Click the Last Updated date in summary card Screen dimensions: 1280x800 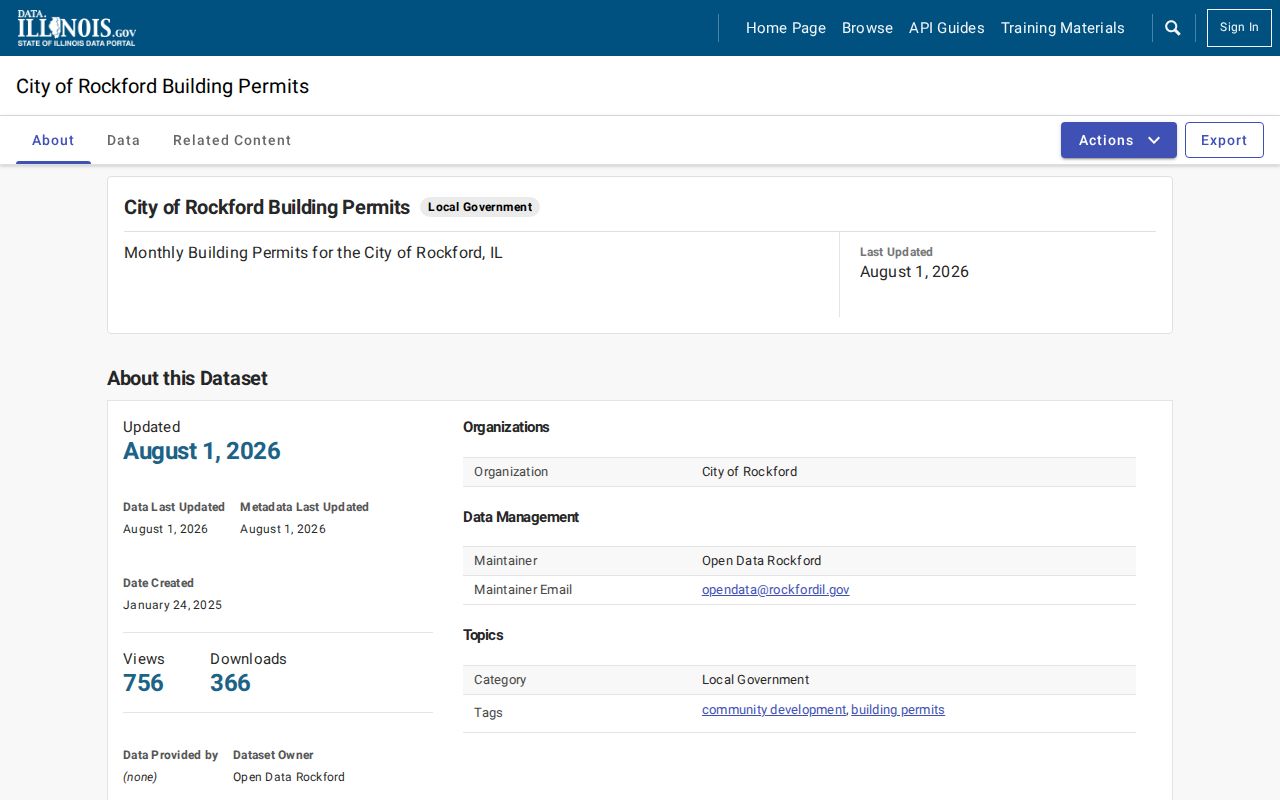point(914,272)
